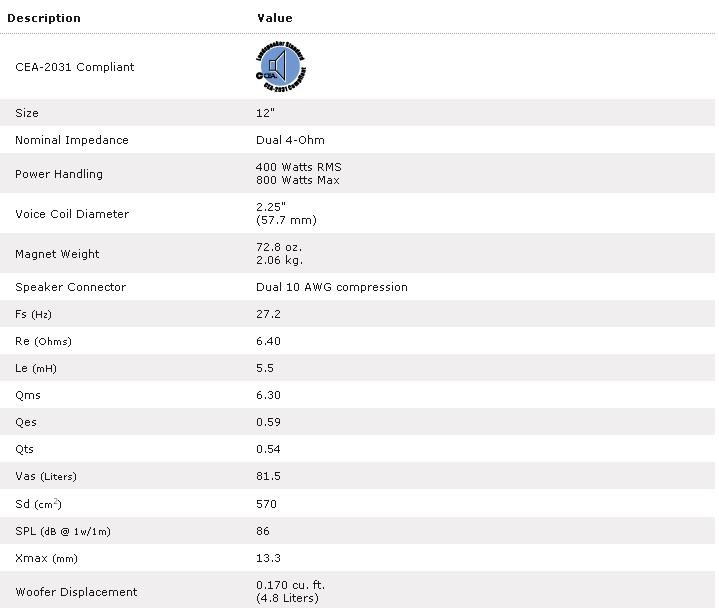Click the 400 Watts RMS value
The image size is (719, 608).
point(298,167)
